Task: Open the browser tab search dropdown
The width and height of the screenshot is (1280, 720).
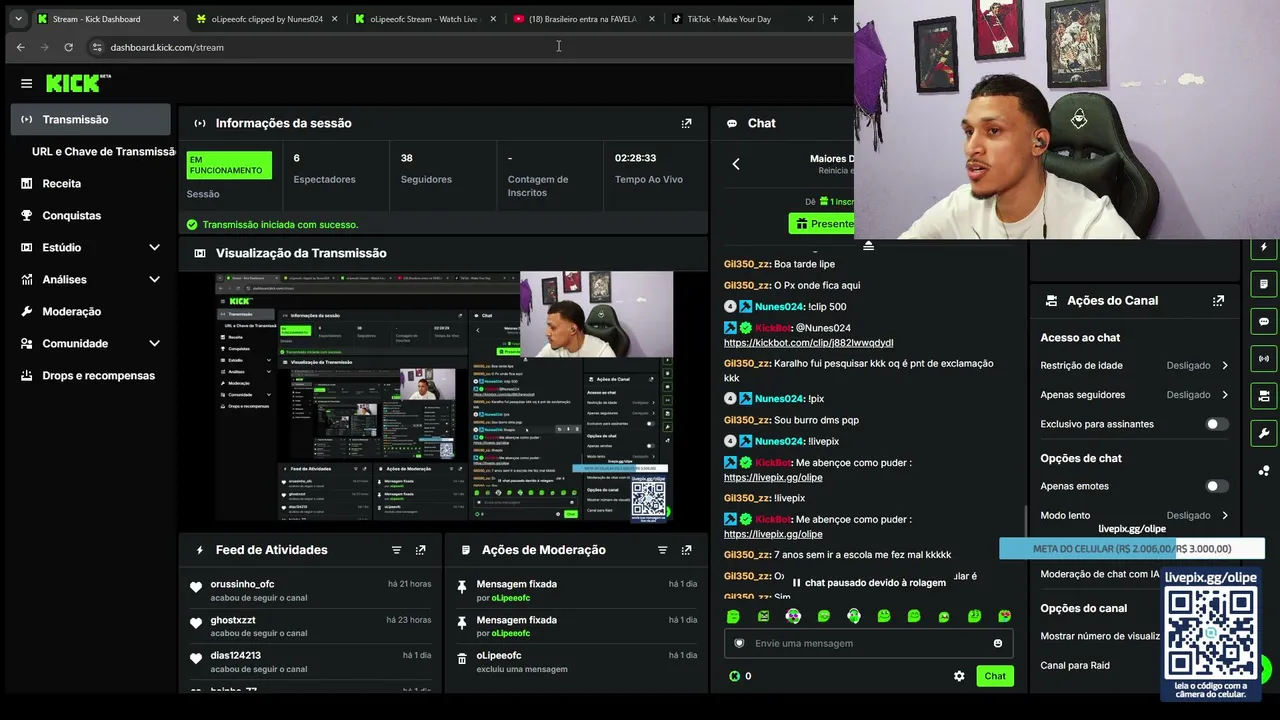Action: (18, 19)
